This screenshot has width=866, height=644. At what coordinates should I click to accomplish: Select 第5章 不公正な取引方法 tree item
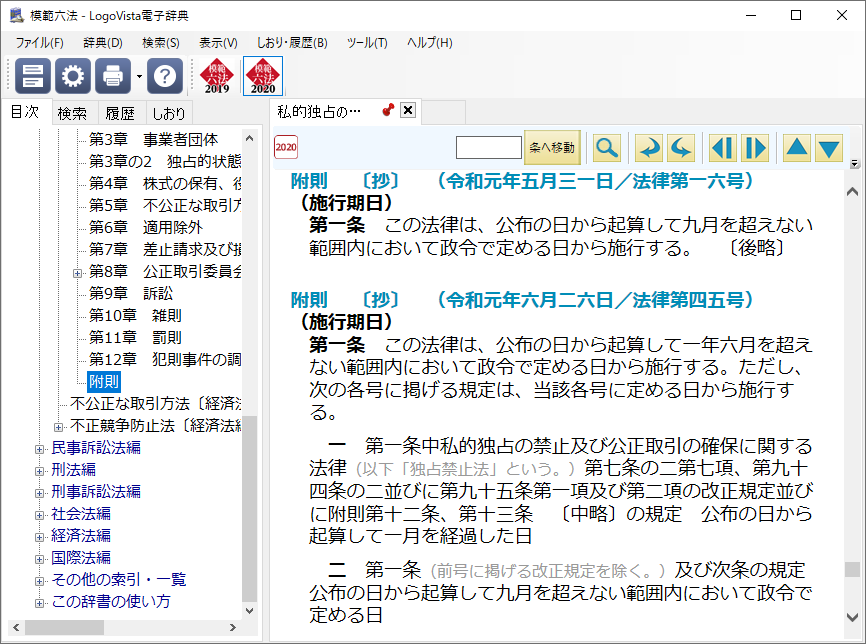click(x=165, y=205)
